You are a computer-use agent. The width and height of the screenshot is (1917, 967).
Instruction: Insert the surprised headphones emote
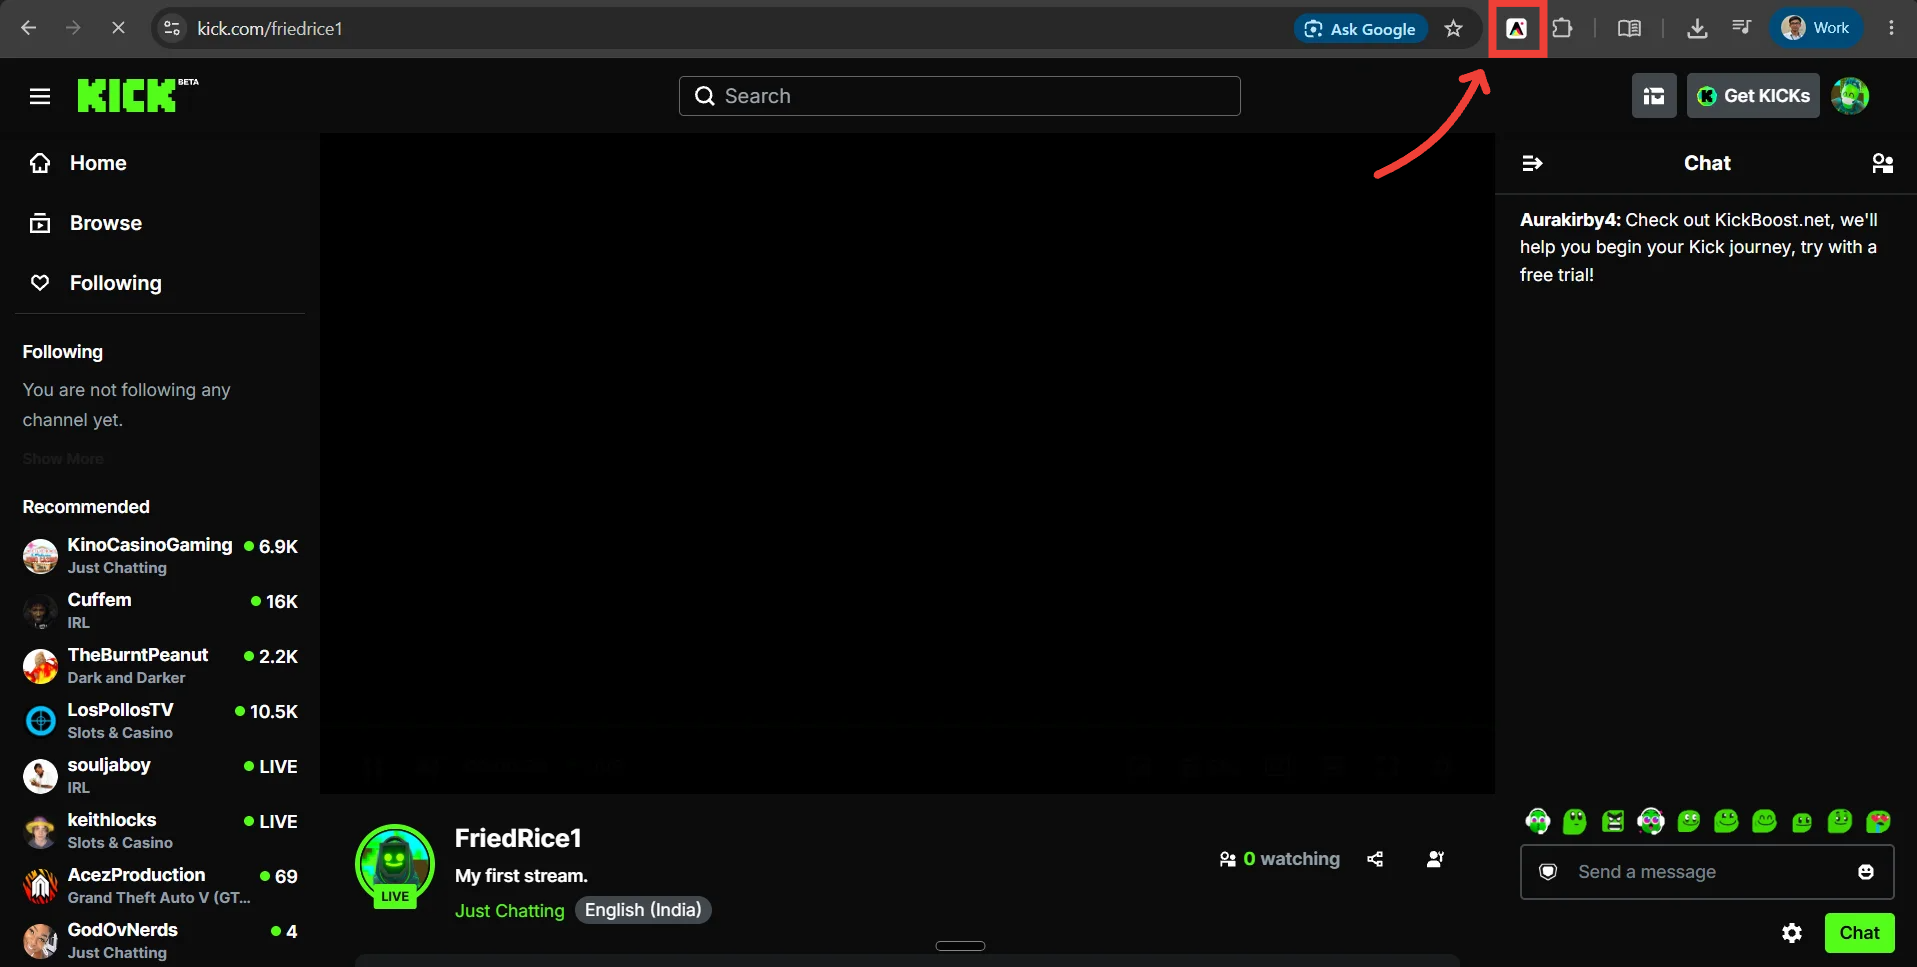click(x=1651, y=821)
